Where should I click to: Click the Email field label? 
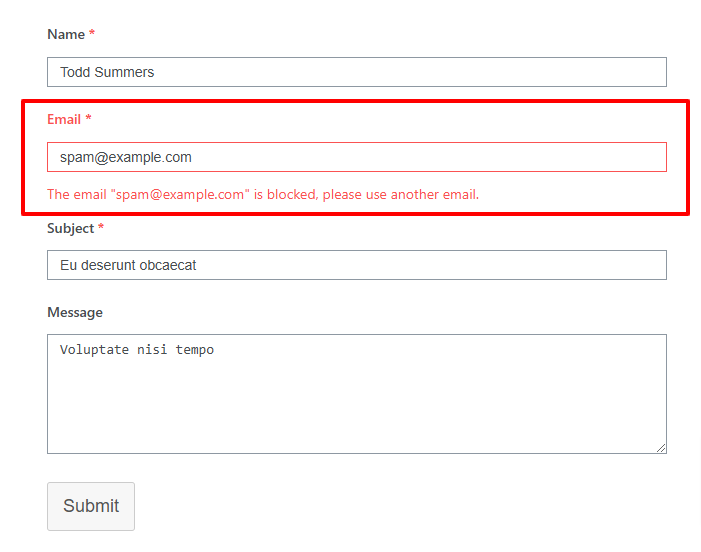[64, 120]
